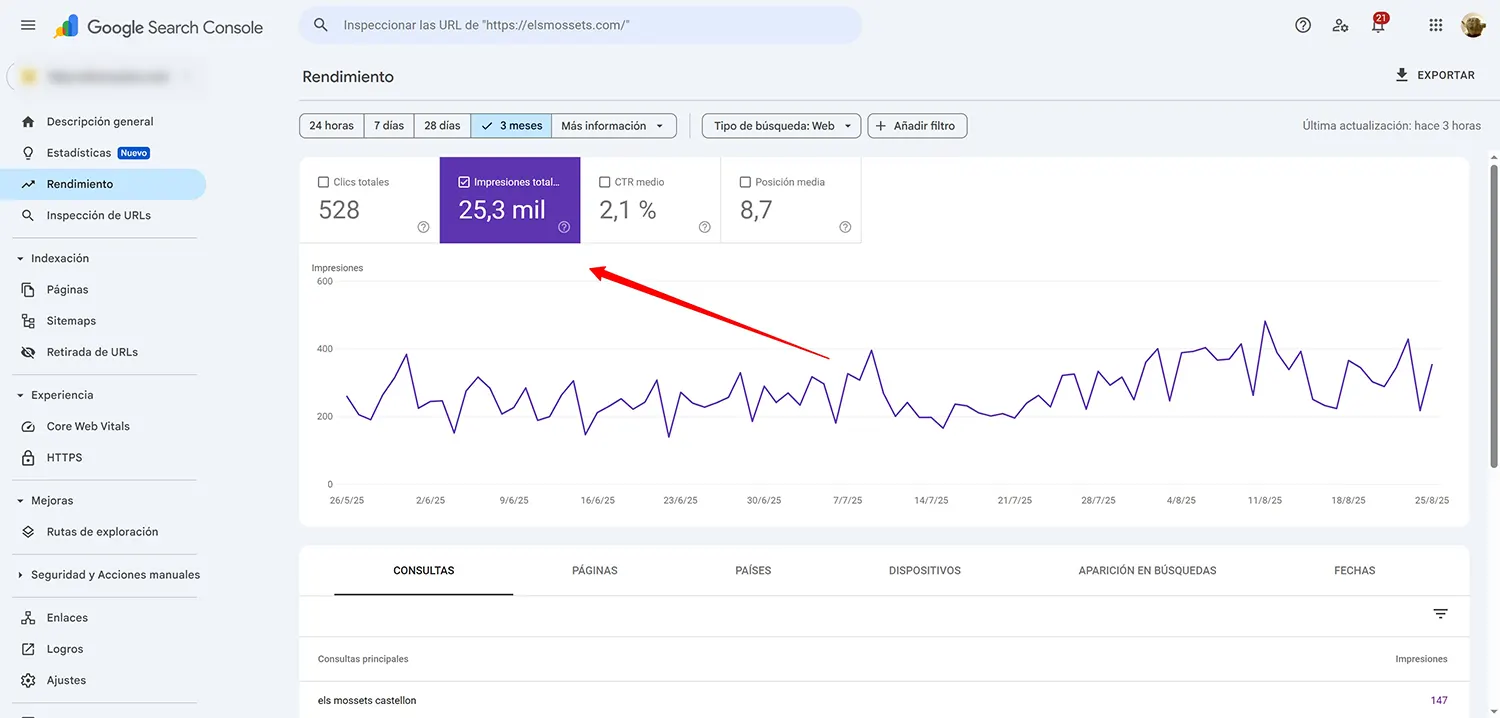This screenshot has width=1500, height=718.
Task: Click the help question mark icon
Action: tap(1302, 25)
